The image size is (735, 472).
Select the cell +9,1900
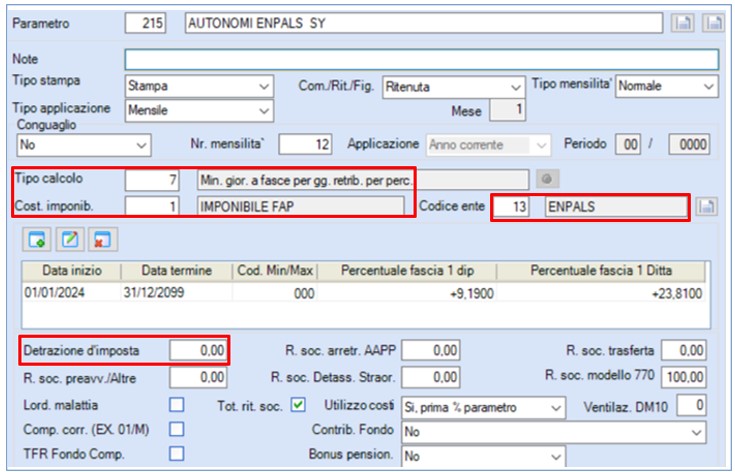pos(407,293)
